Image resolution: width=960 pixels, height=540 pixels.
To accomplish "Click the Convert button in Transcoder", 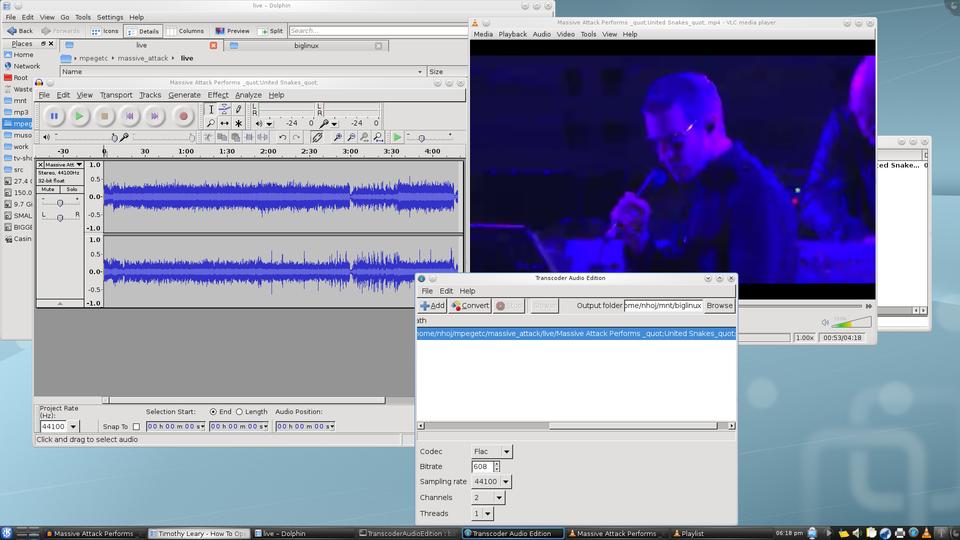I will pos(470,306).
